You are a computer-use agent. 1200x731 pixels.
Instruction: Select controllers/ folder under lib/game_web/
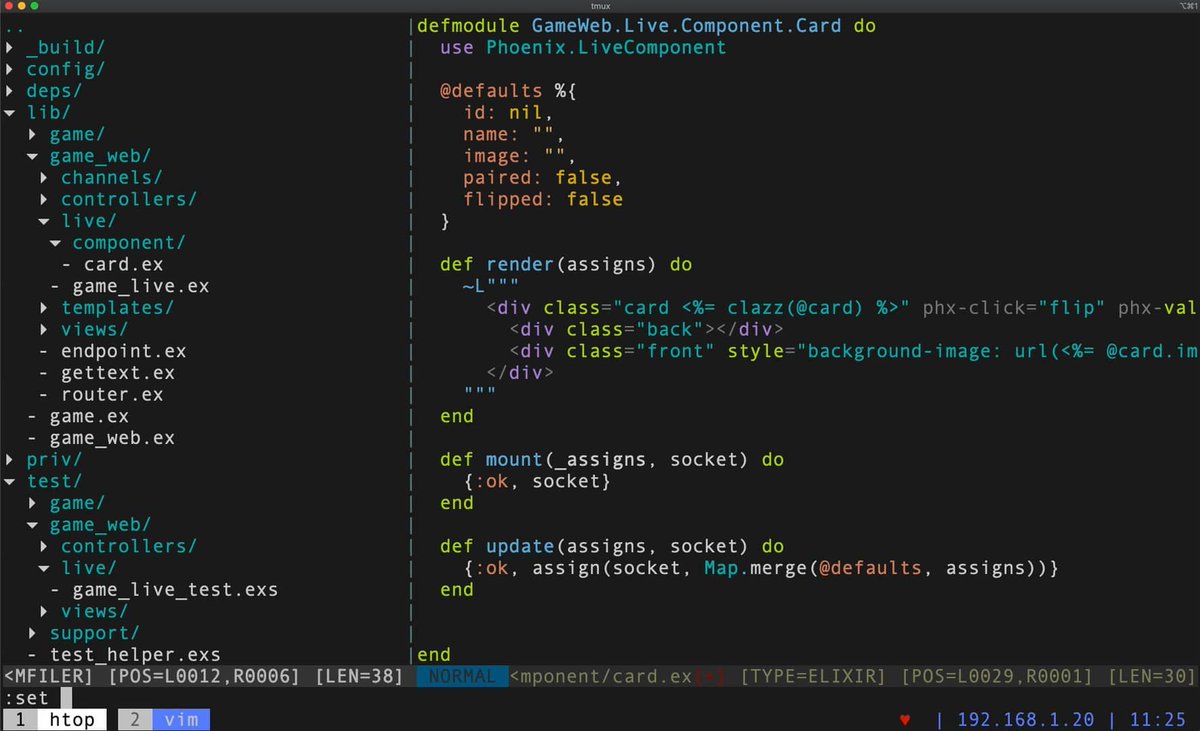click(128, 200)
